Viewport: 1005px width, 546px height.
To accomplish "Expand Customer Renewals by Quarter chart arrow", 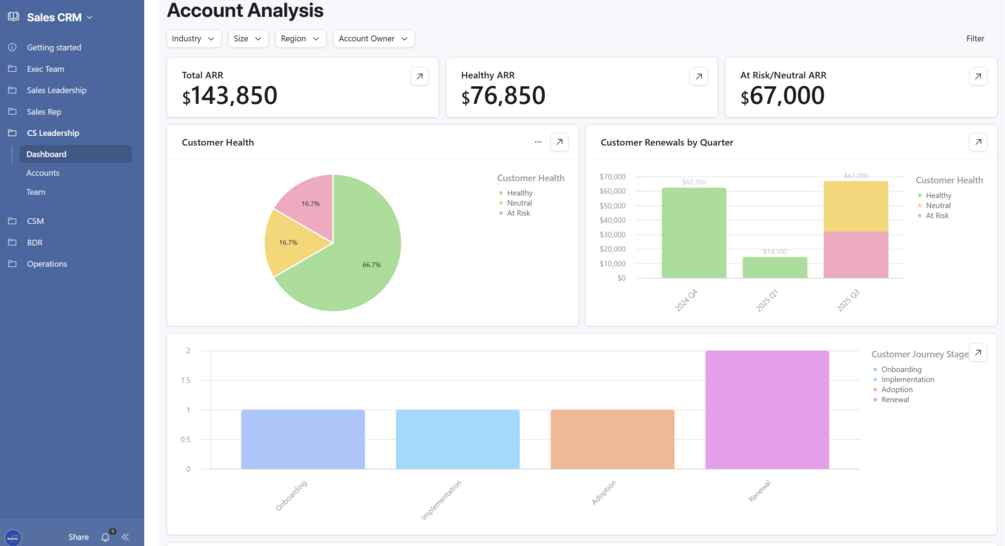I will click(x=977, y=142).
